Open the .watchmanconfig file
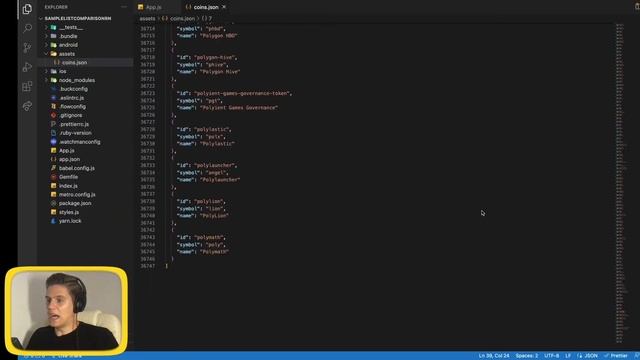640x360 pixels. [x=80, y=142]
